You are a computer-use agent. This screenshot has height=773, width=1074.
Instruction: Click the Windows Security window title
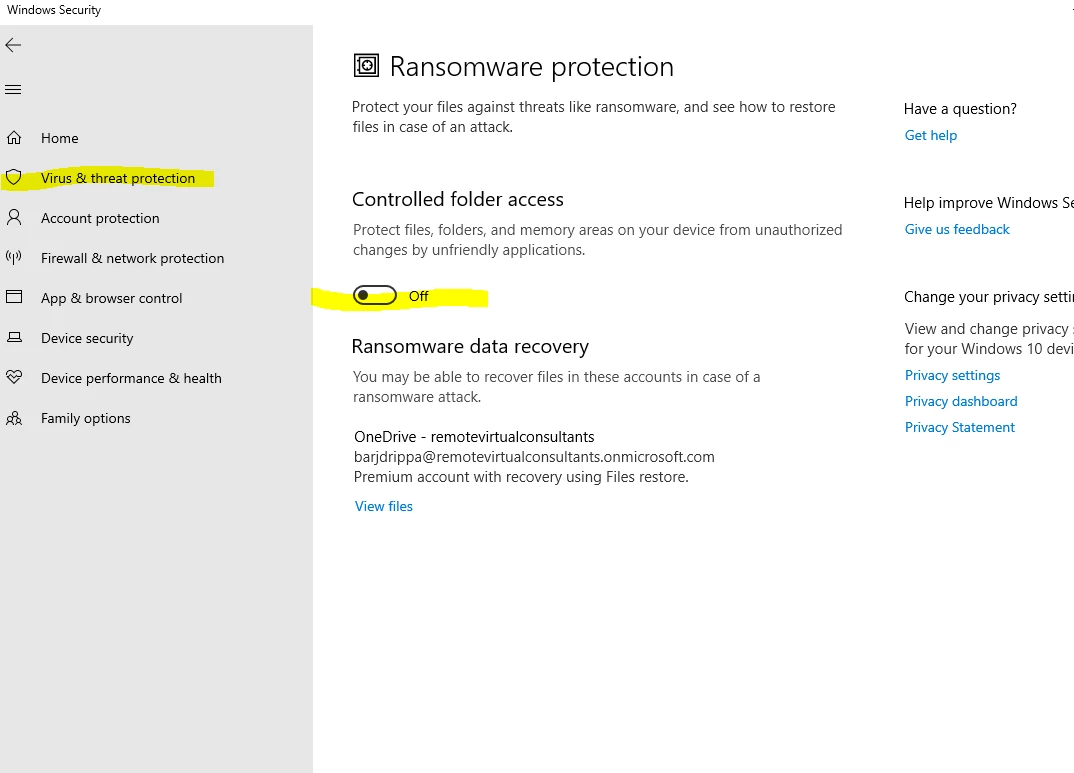[x=54, y=10]
